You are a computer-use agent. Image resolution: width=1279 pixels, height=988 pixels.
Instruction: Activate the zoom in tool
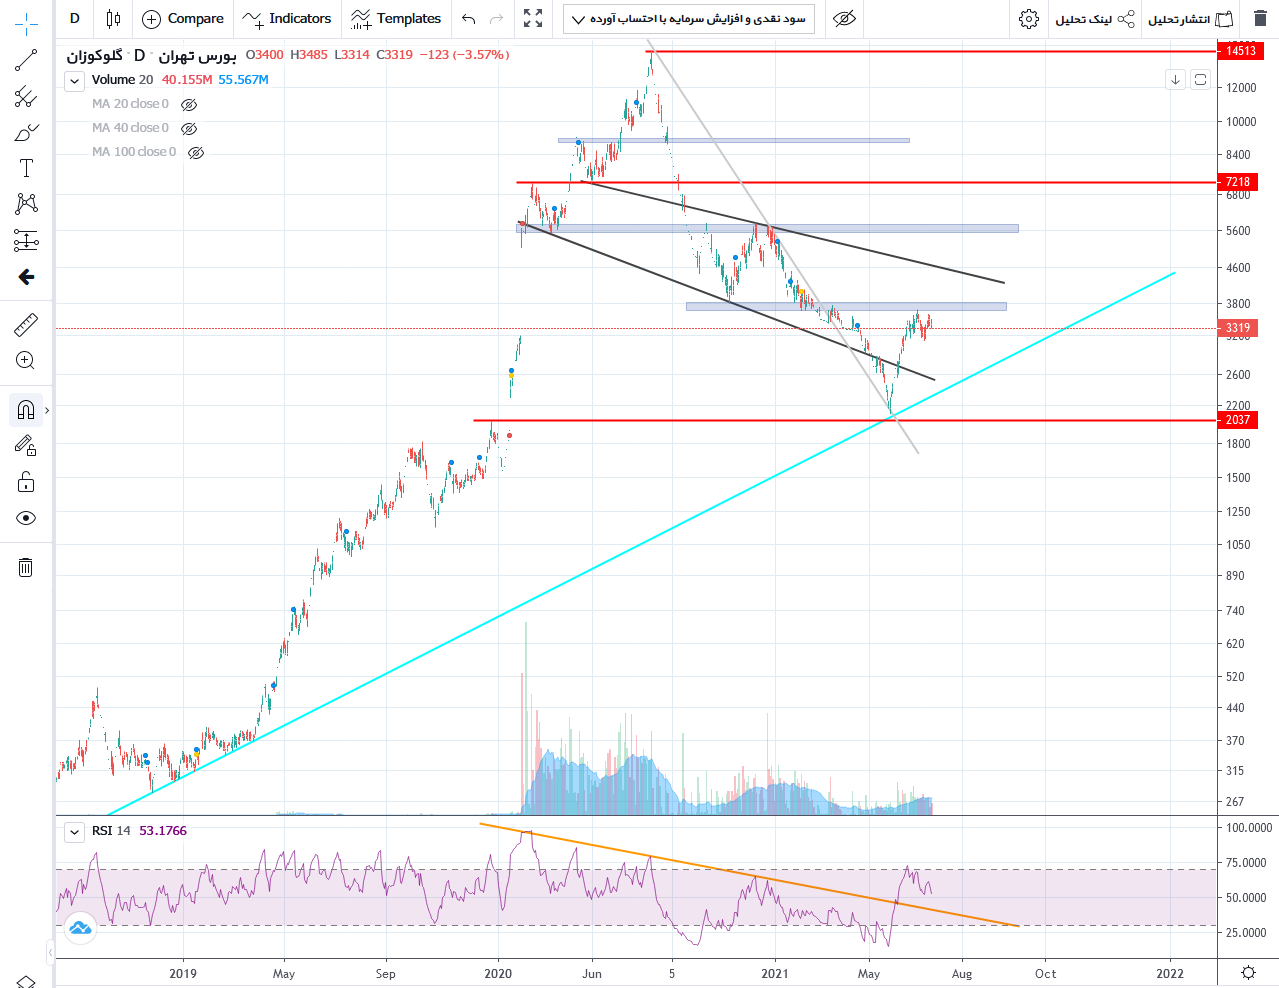[26, 360]
